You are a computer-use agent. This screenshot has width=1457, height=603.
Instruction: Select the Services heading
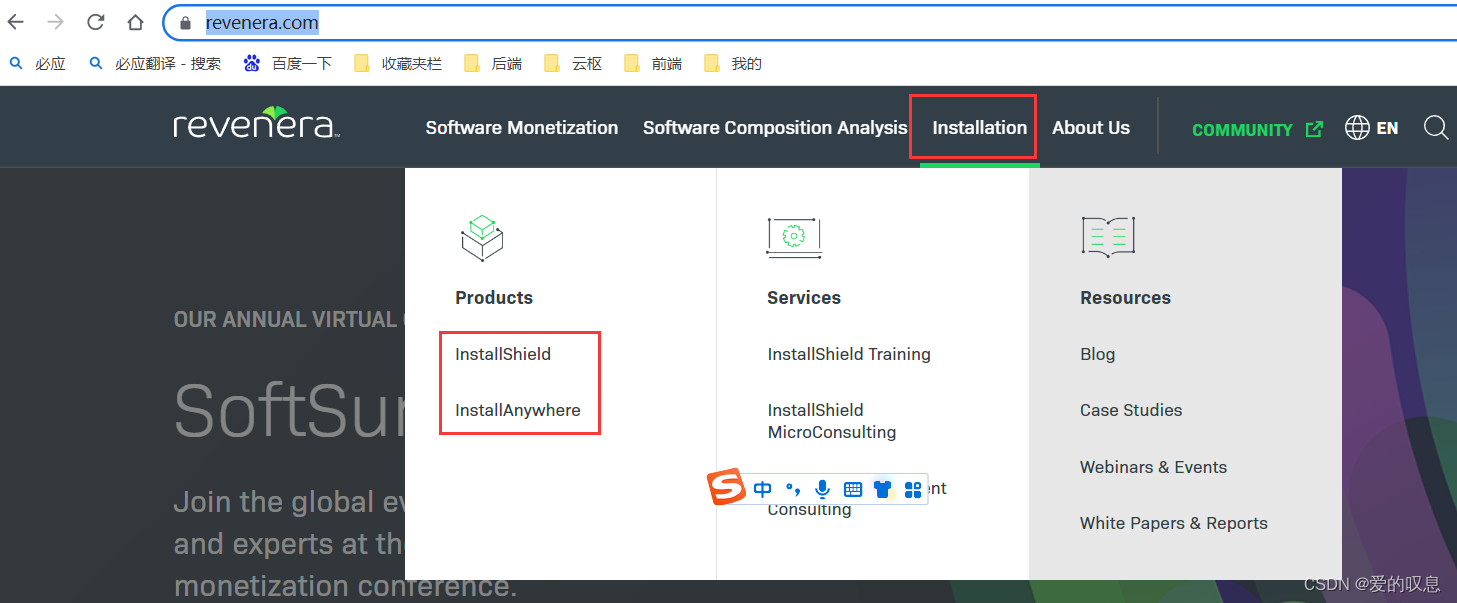coord(804,298)
